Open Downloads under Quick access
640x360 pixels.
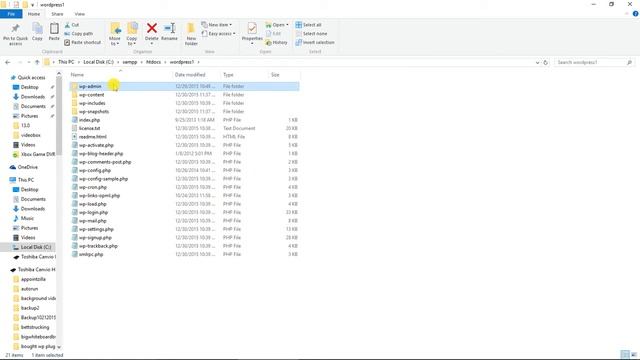coord(33,97)
